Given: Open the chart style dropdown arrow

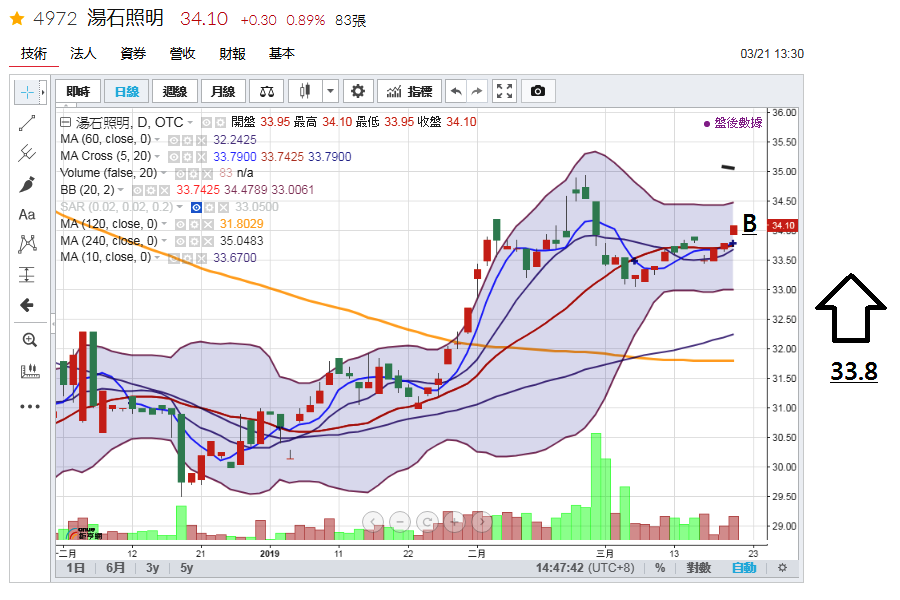Looking at the screenshot, I should [330, 91].
